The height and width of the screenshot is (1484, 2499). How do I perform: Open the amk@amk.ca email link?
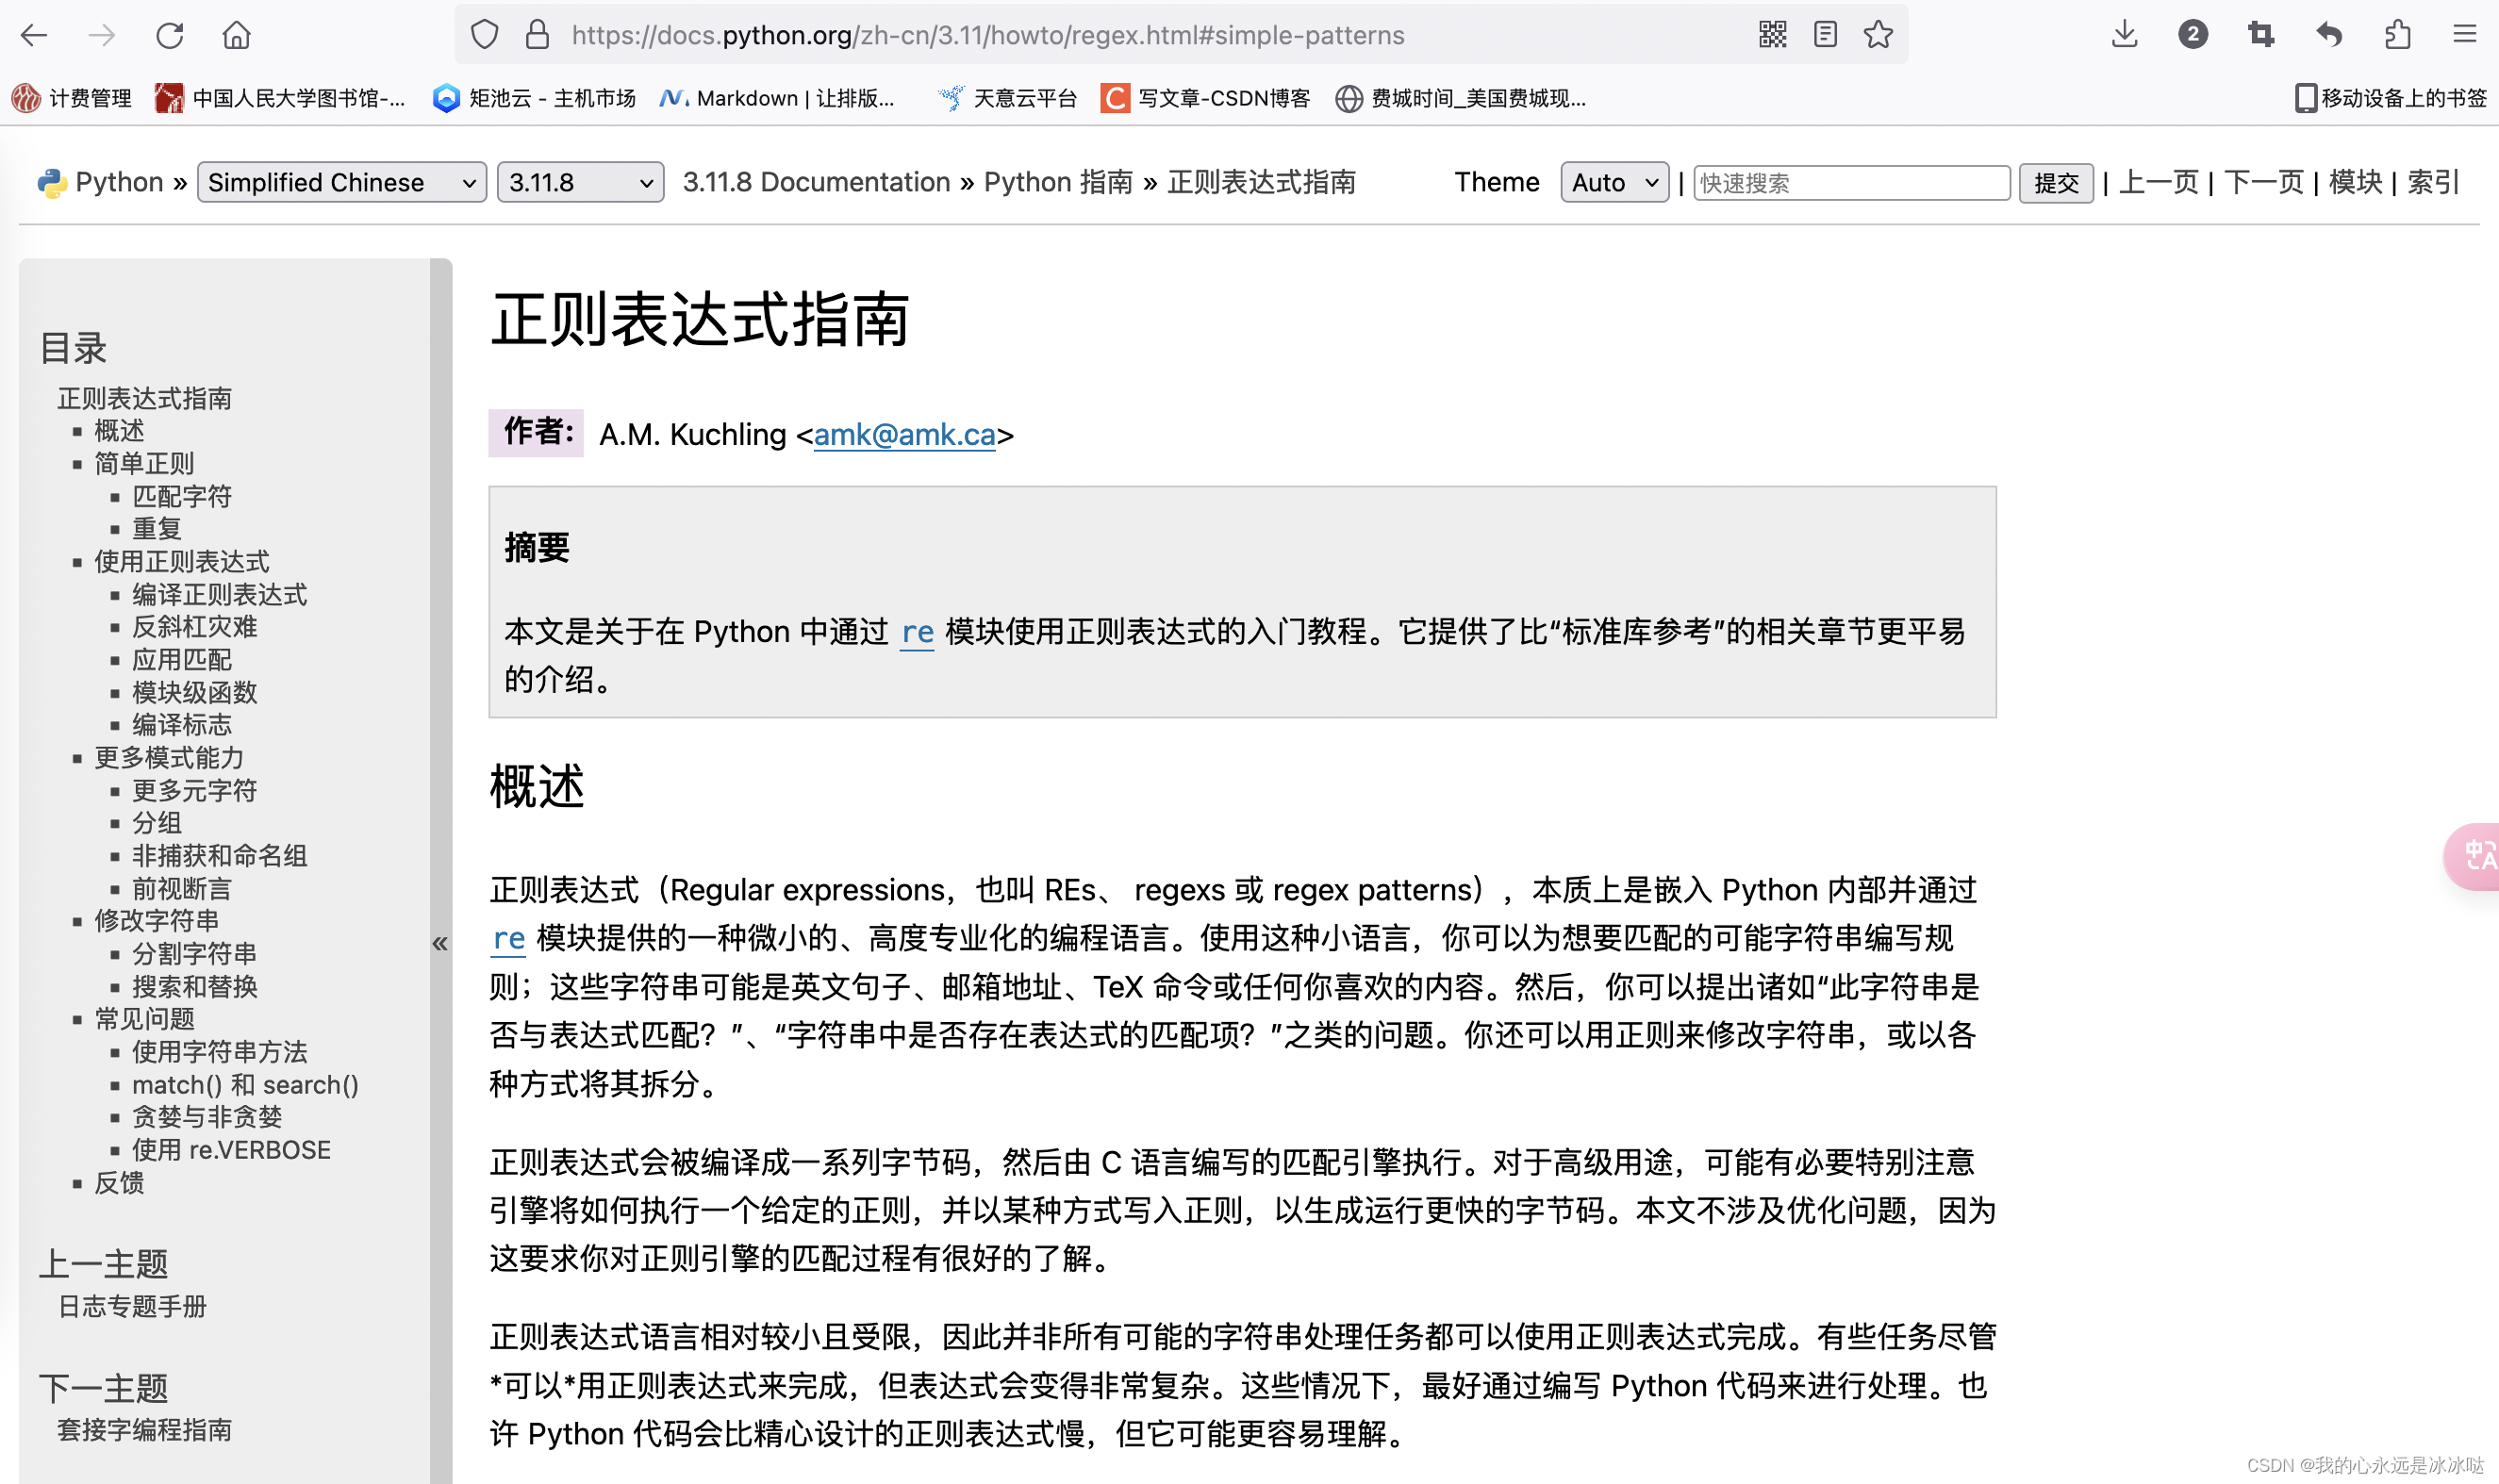click(x=904, y=435)
